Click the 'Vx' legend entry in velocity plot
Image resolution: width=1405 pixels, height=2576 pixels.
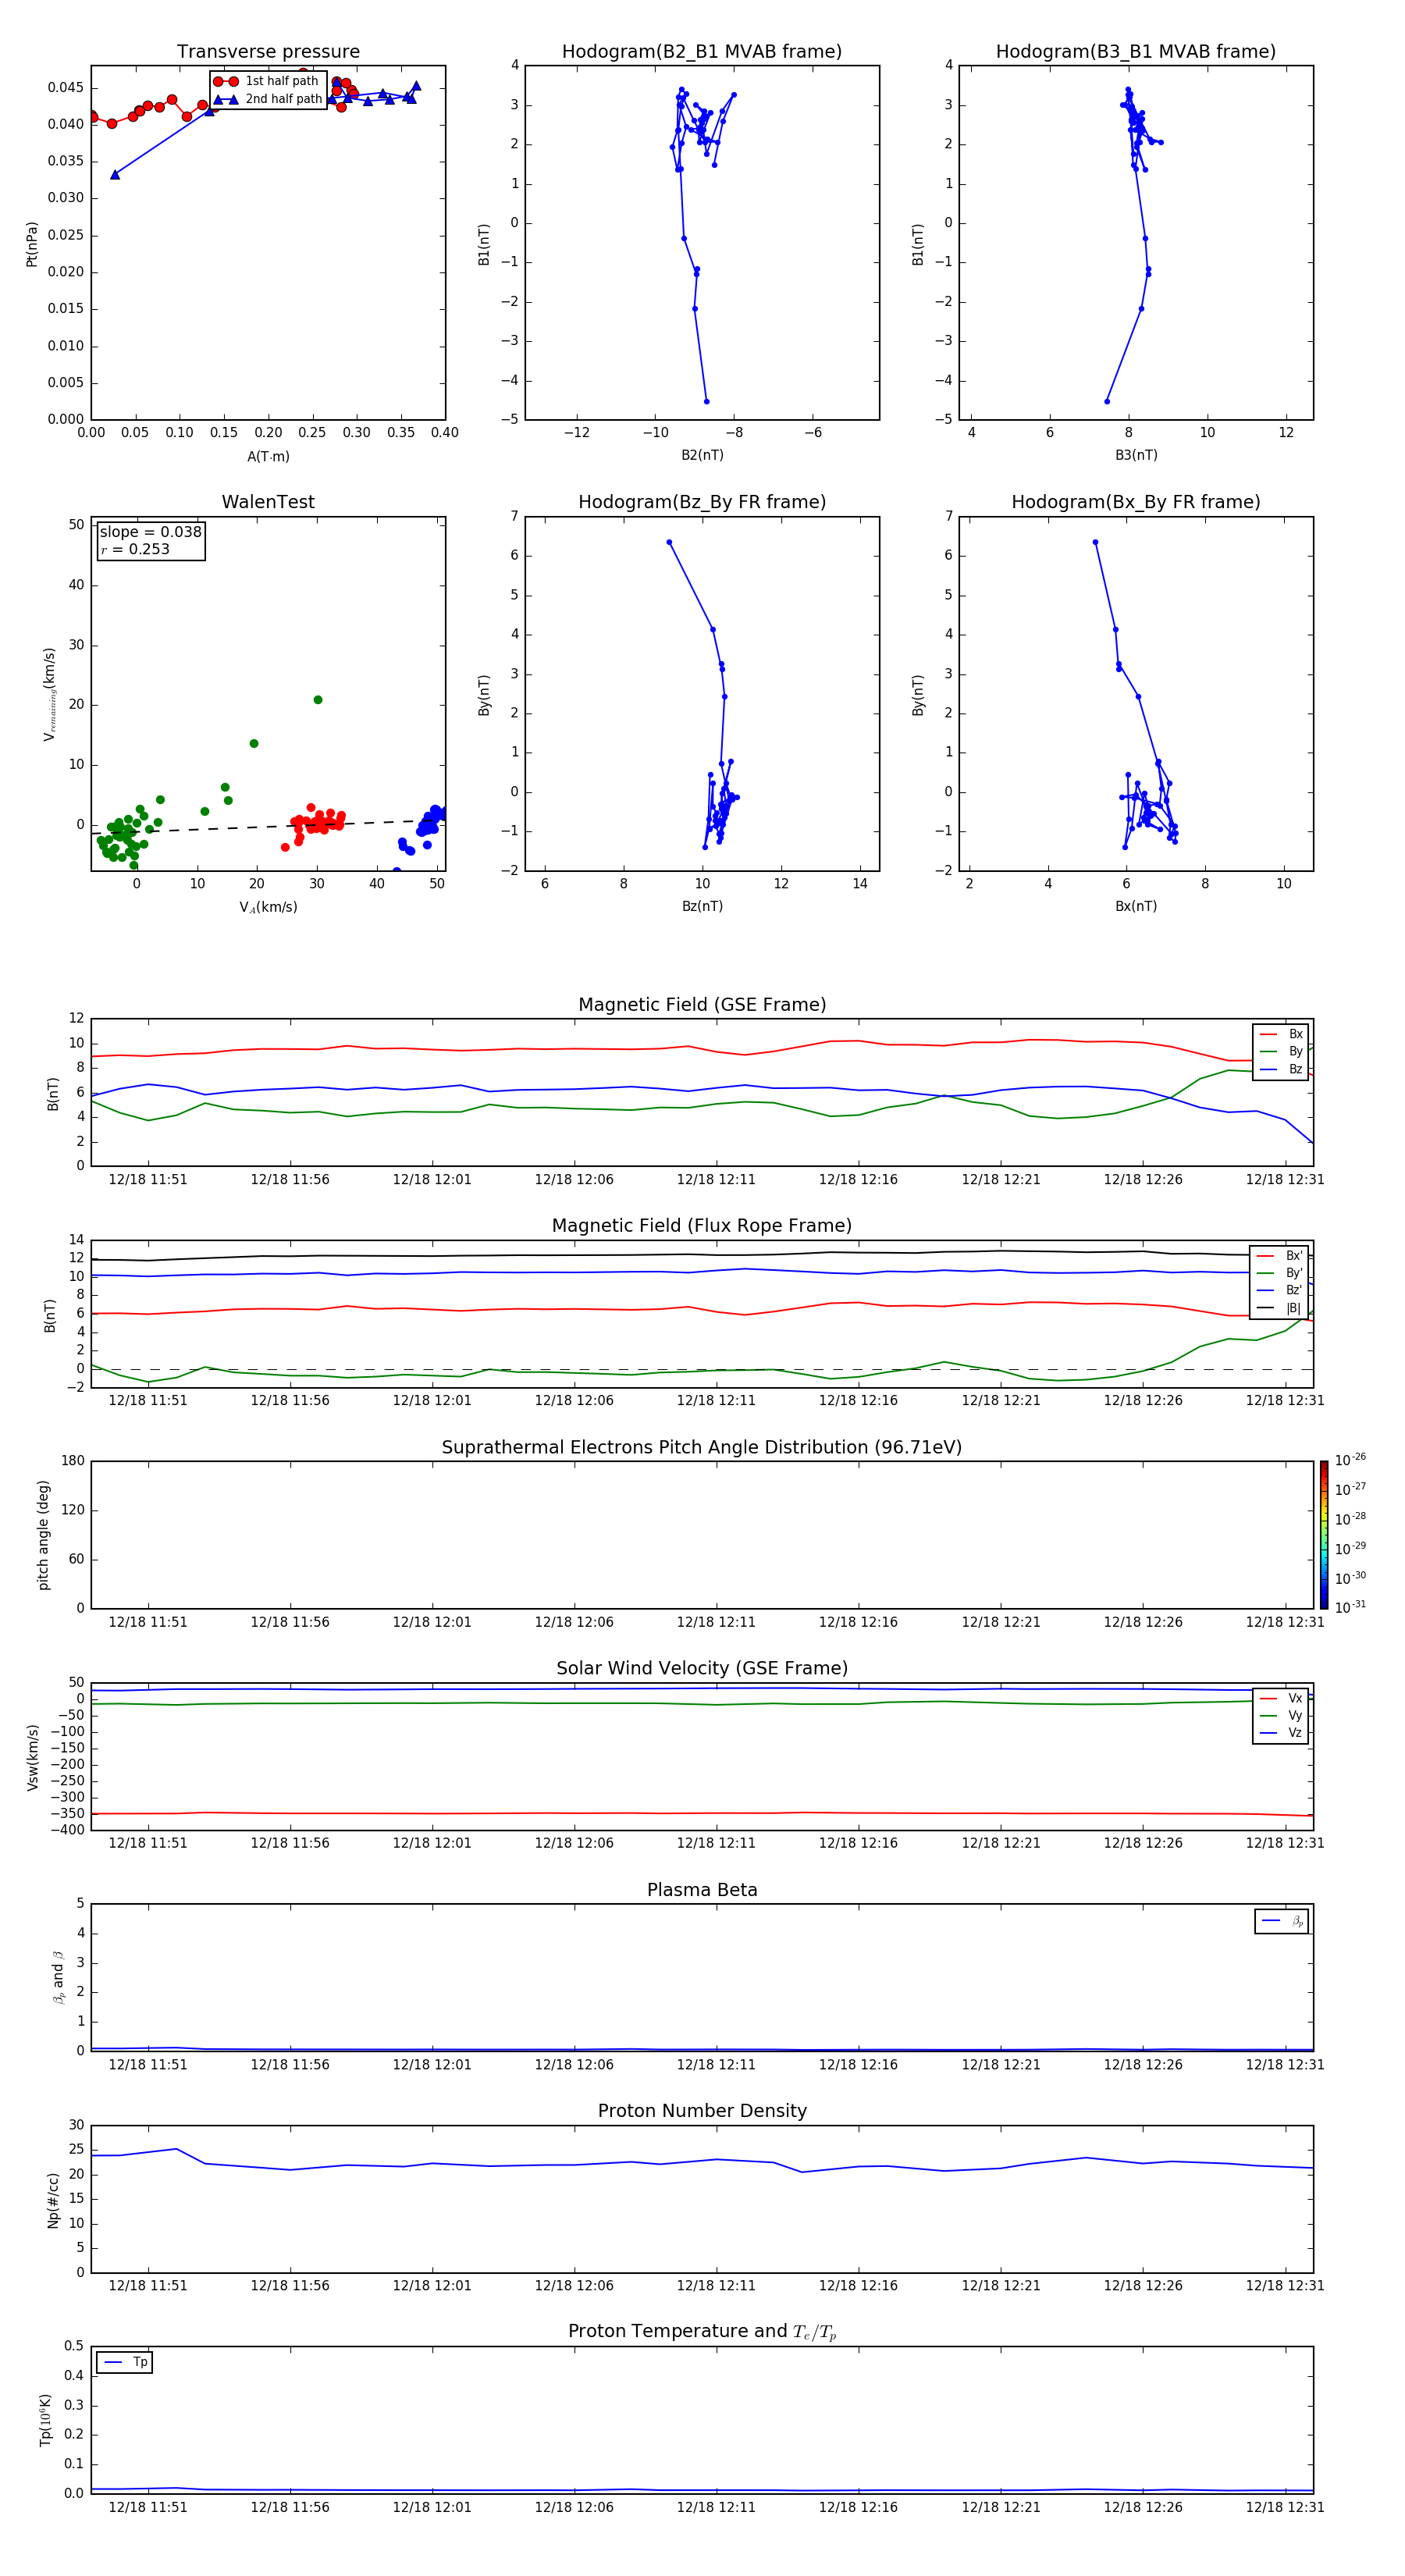click(1281, 1698)
